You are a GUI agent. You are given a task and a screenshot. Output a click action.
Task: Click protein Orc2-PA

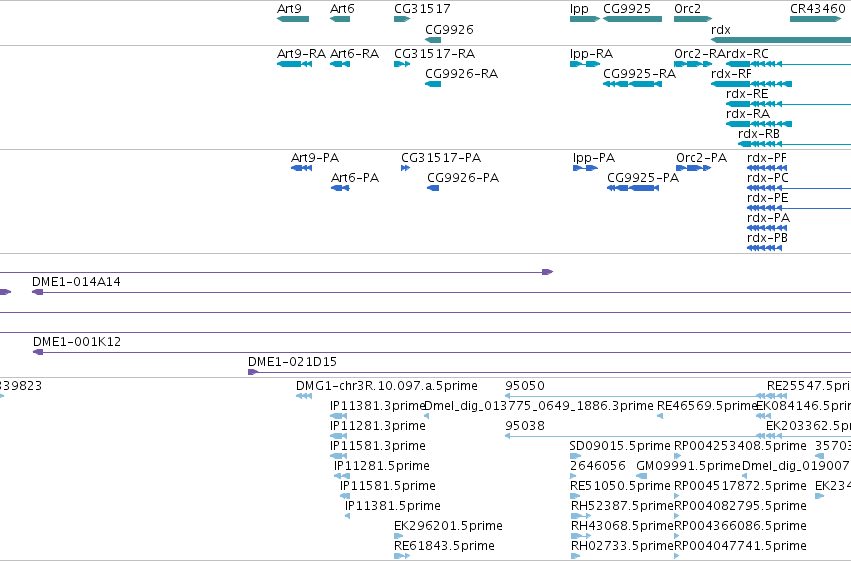[x=694, y=168]
